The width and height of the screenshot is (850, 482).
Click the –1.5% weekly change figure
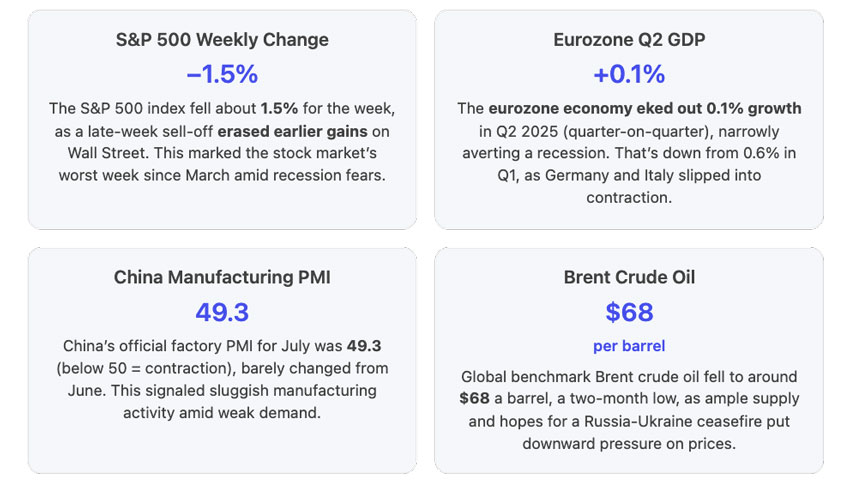point(221,74)
